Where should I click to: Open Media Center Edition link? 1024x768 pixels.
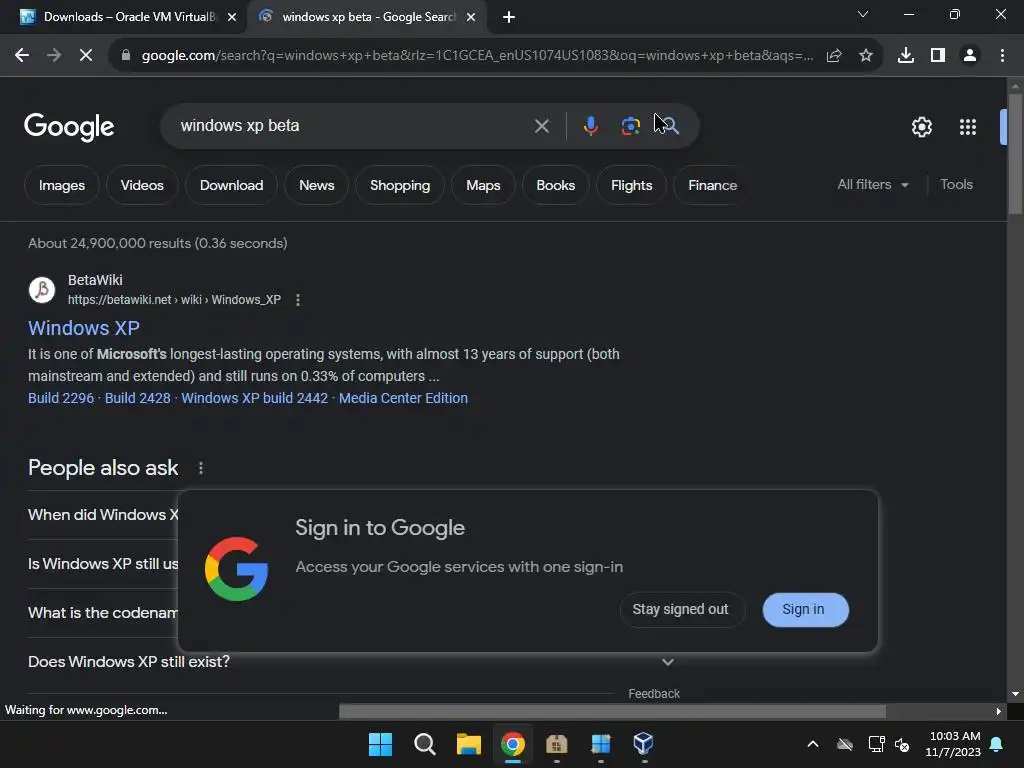(x=403, y=398)
